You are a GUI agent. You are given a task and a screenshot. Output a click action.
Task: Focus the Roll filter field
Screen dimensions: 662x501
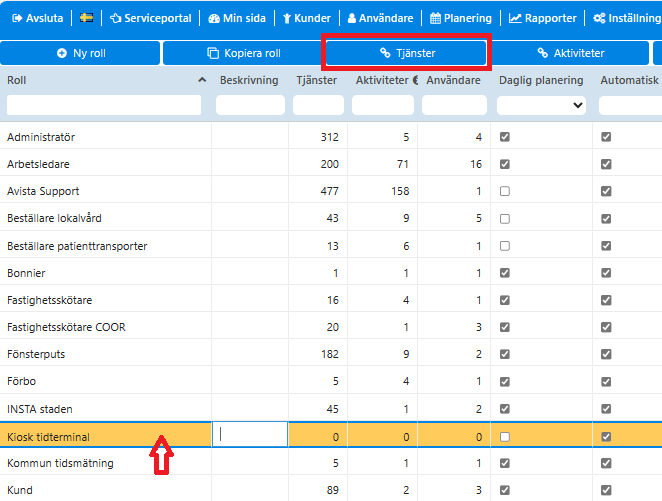tap(104, 105)
